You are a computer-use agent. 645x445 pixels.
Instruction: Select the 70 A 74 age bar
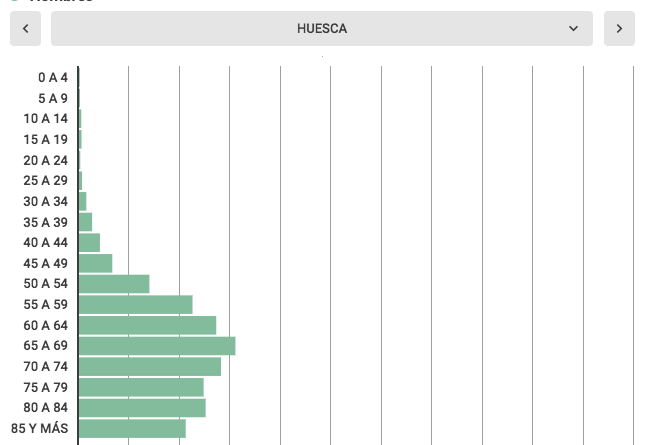pyautogui.click(x=149, y=367)
